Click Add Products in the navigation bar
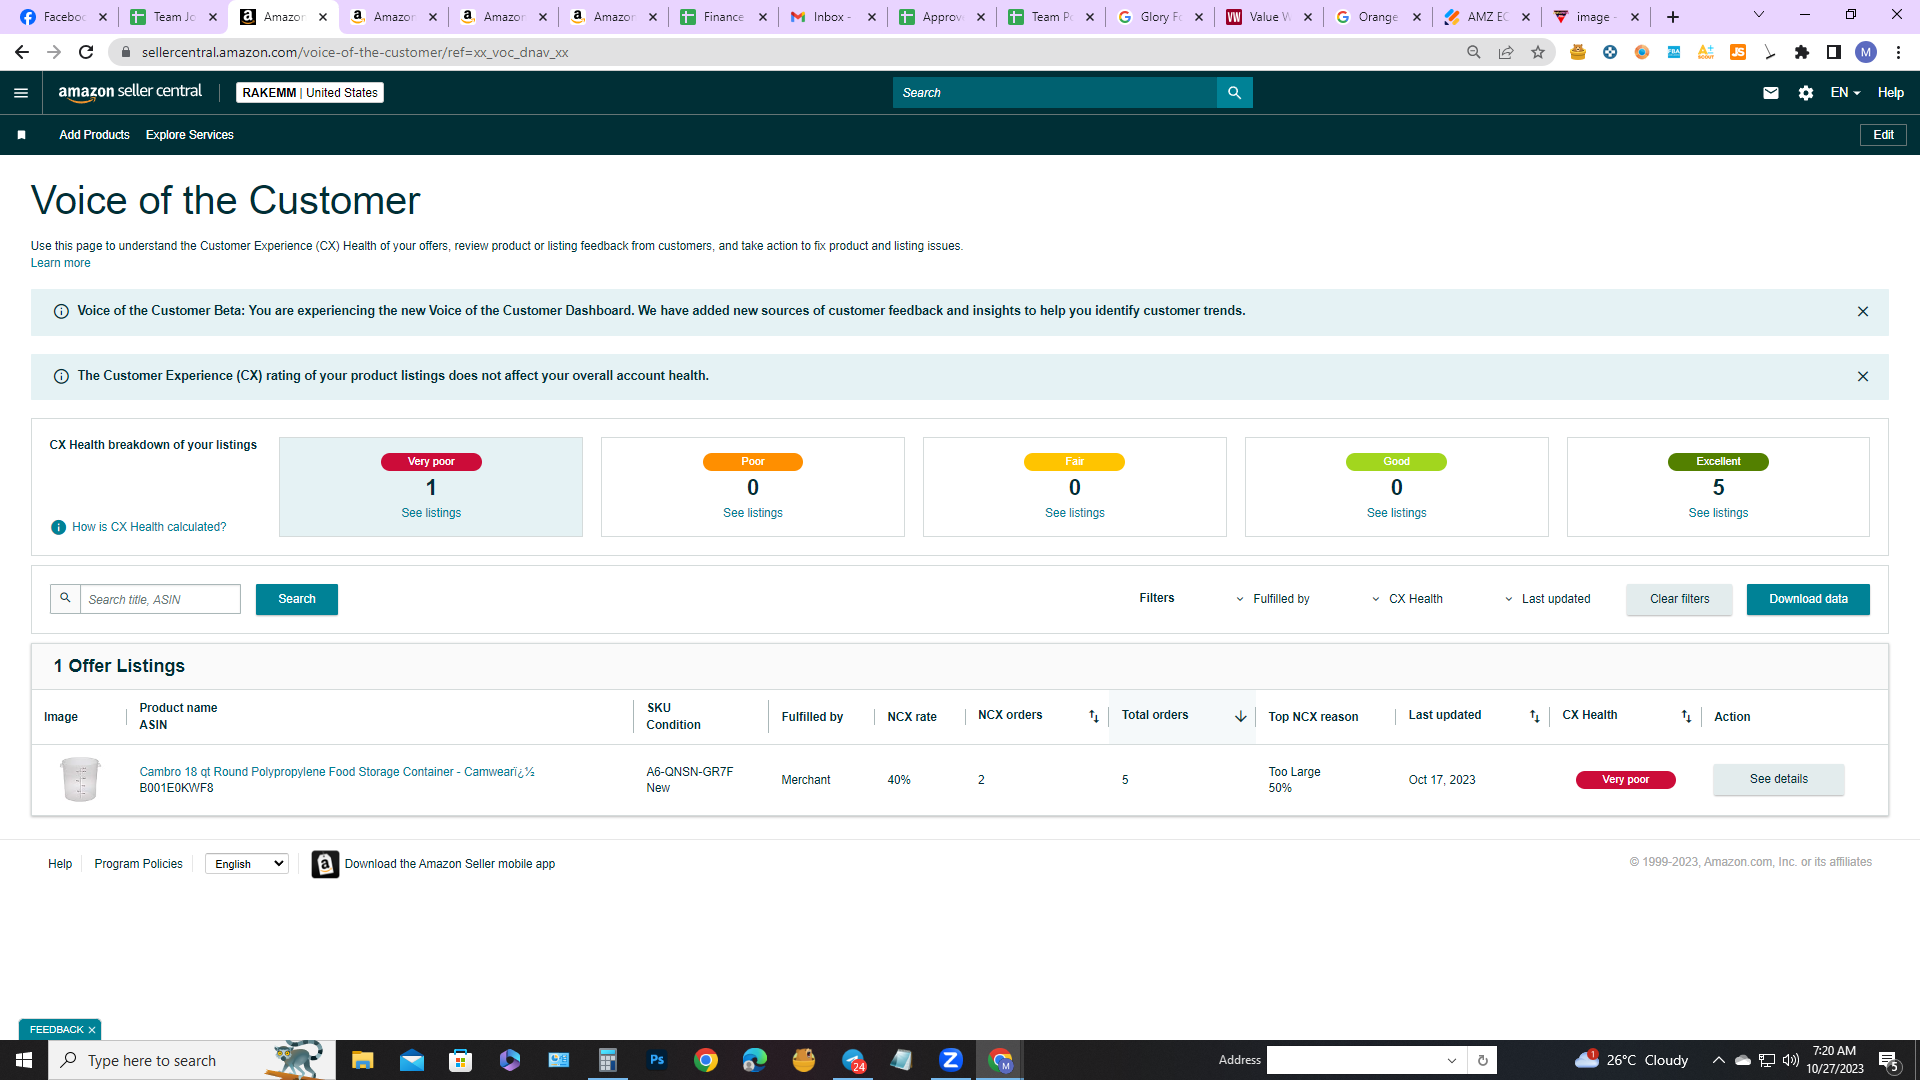This screenshot has width=1920, height=1080. (x=94, y=135)
